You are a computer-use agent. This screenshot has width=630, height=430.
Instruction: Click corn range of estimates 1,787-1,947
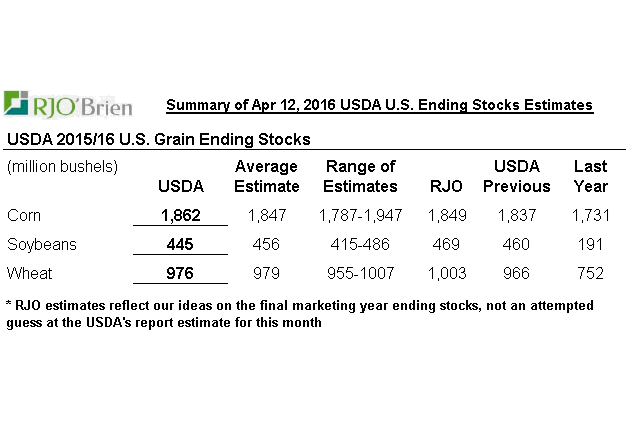361,215
